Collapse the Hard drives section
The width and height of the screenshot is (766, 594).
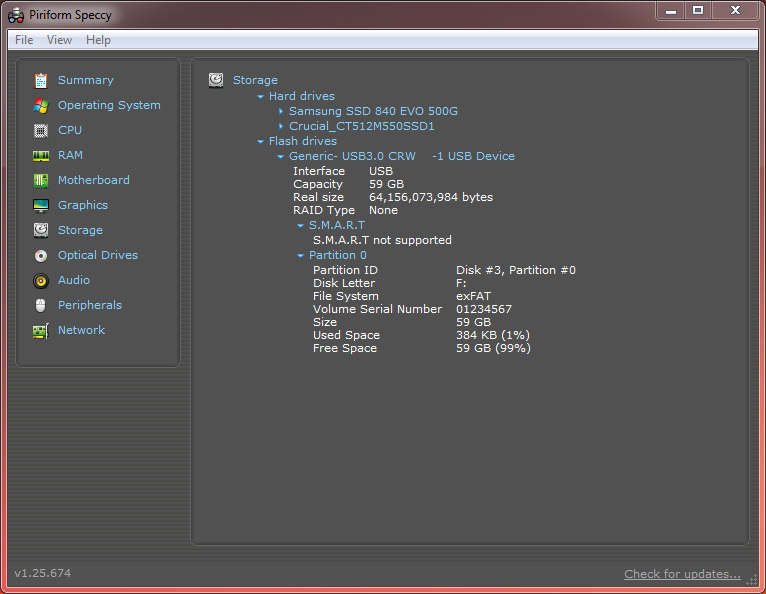[261, 97]
